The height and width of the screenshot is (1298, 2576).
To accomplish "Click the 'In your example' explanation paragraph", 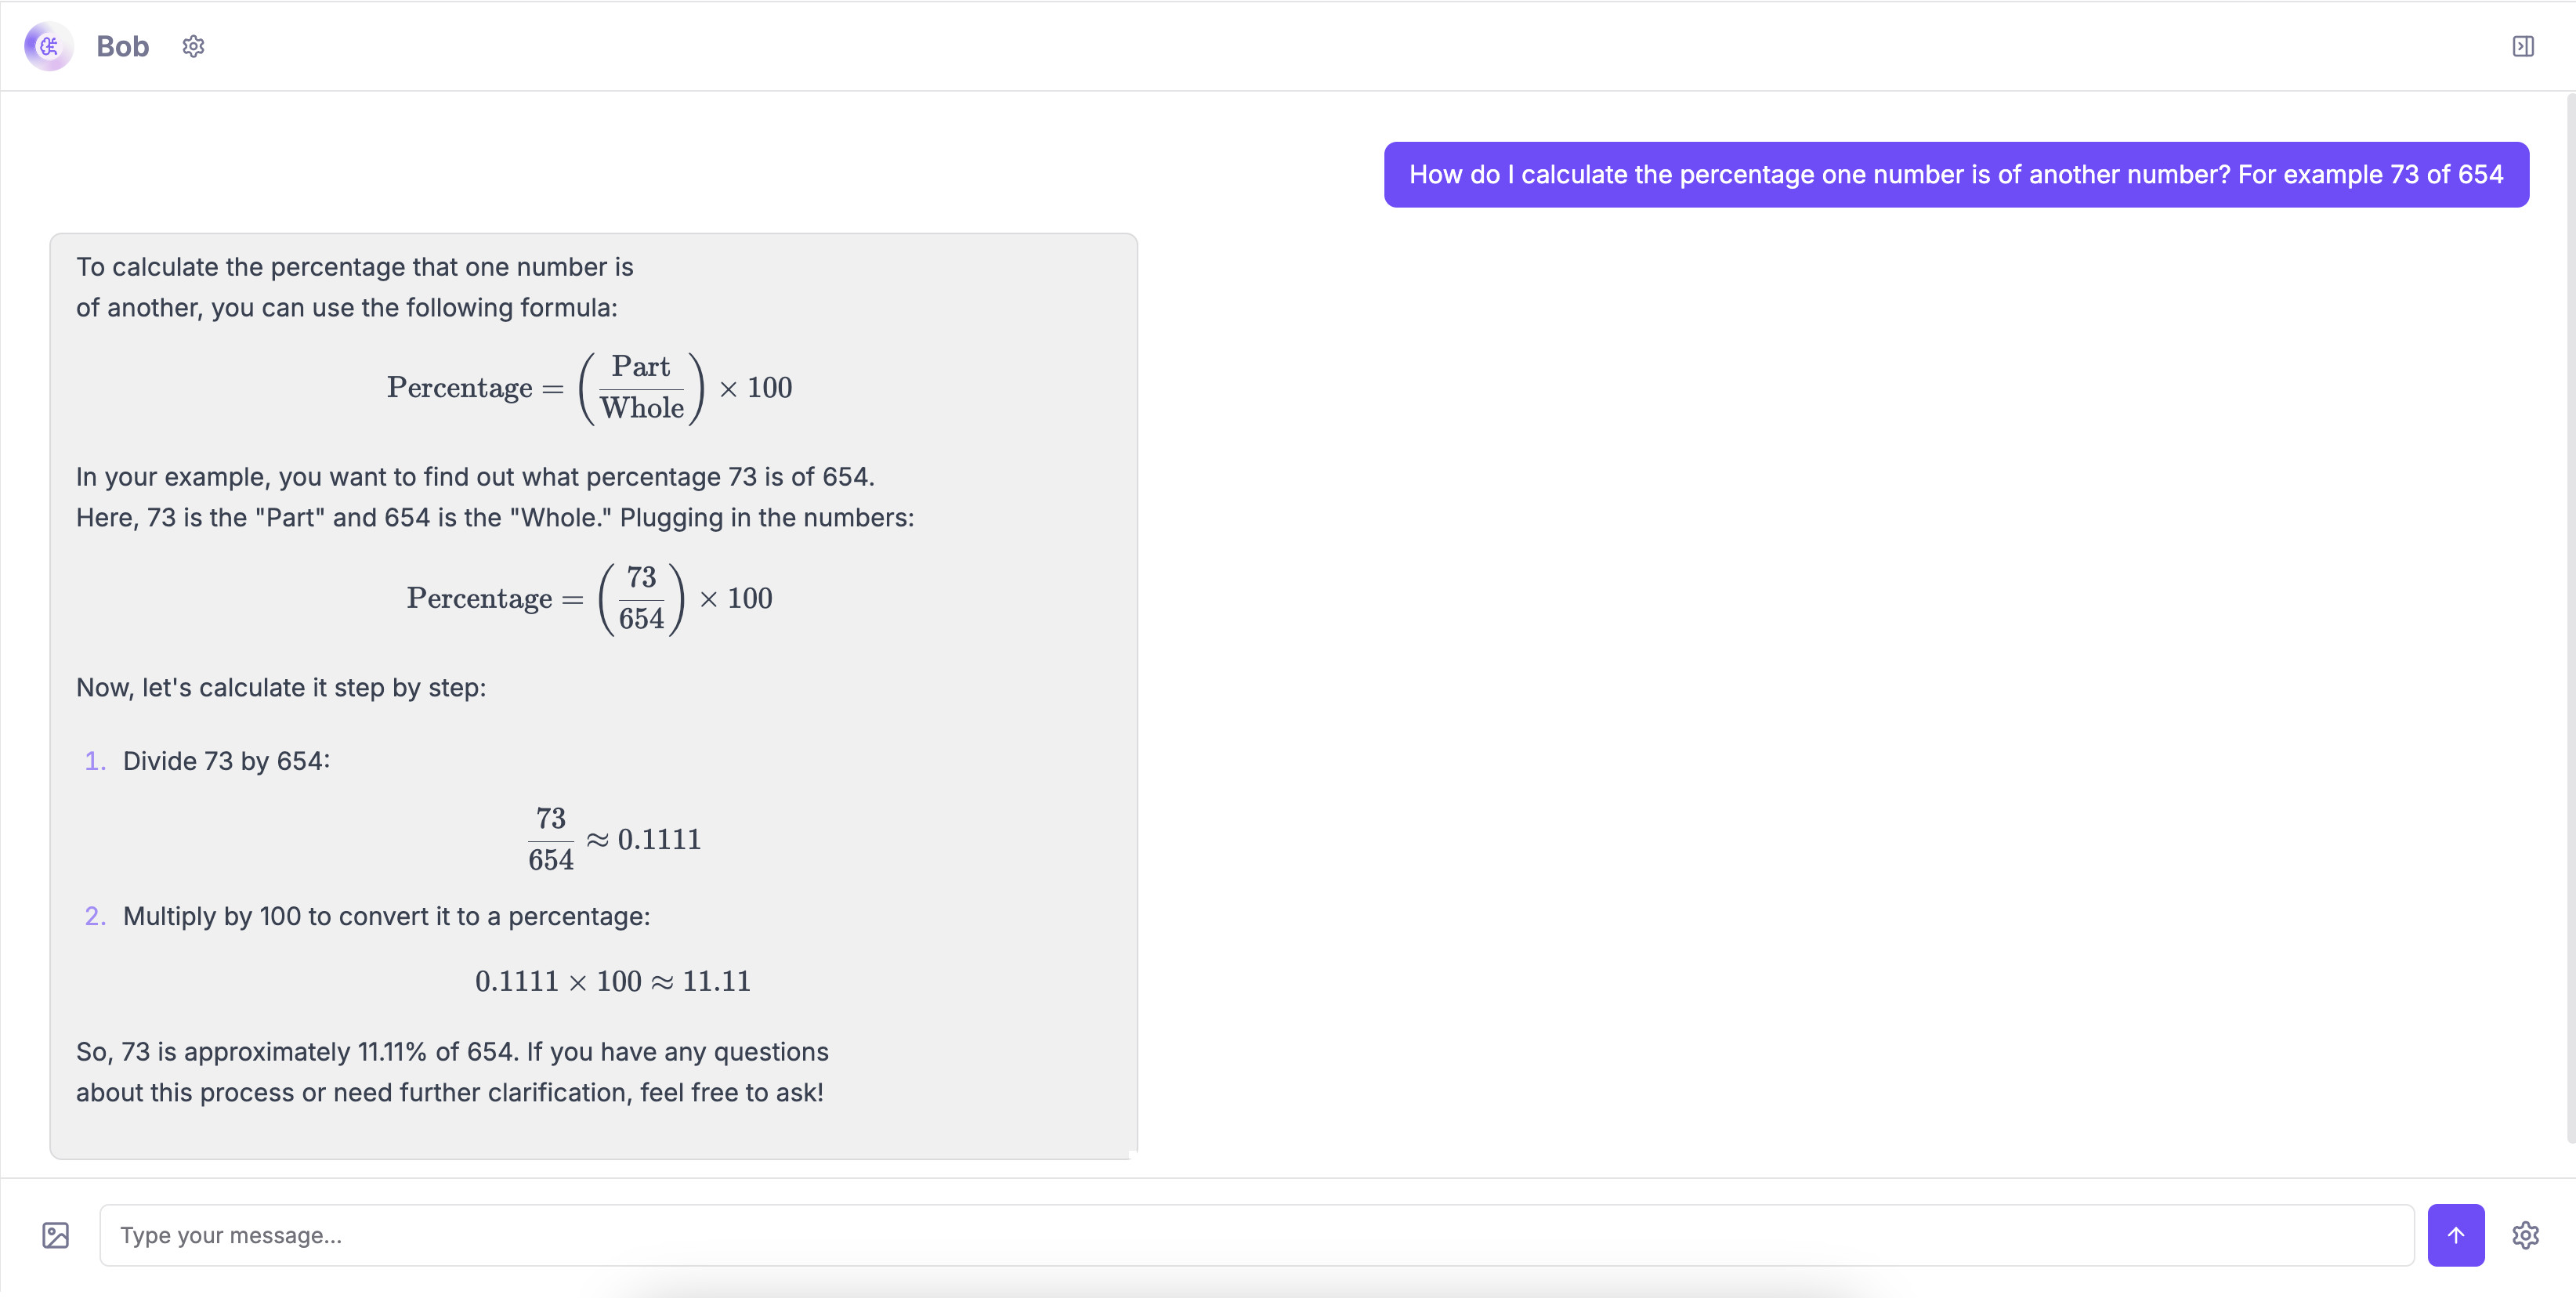I will pos(494,497).
